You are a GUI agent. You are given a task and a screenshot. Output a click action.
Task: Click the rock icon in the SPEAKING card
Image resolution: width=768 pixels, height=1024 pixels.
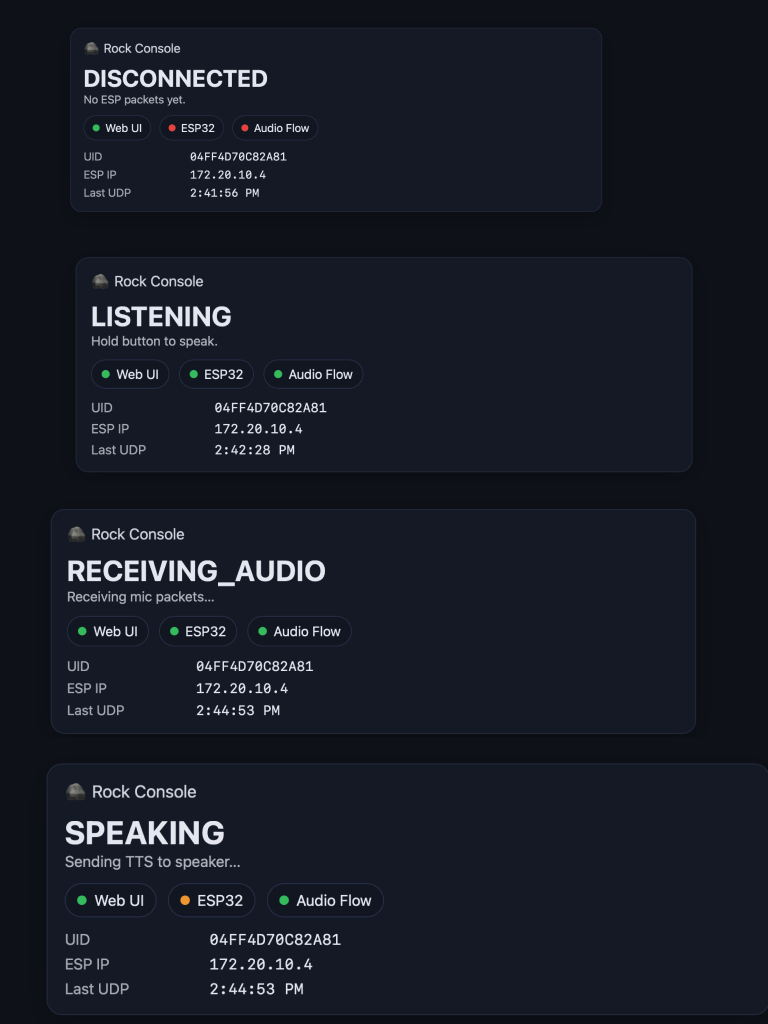click(x=76, y=791)
